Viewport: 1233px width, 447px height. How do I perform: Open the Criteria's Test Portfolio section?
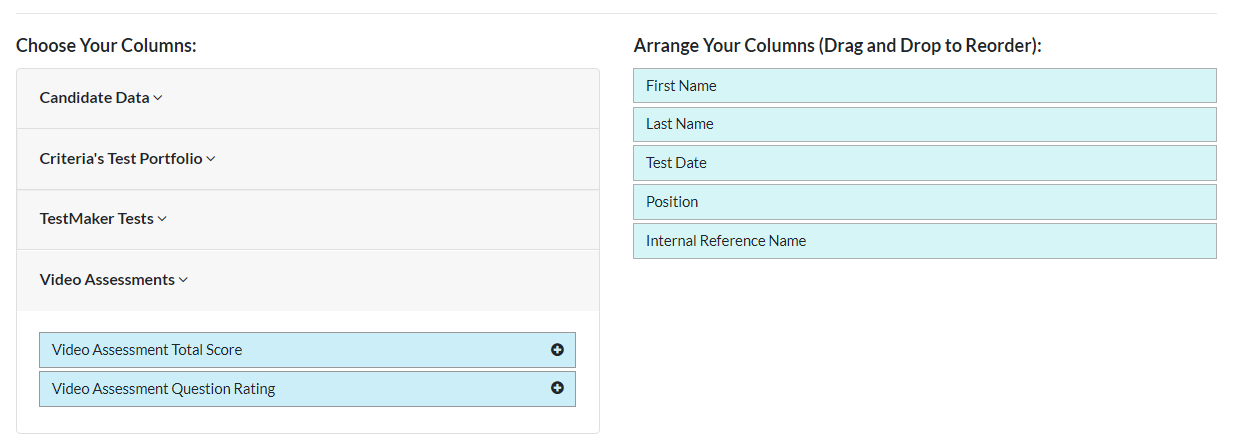[x=308, y=159]
